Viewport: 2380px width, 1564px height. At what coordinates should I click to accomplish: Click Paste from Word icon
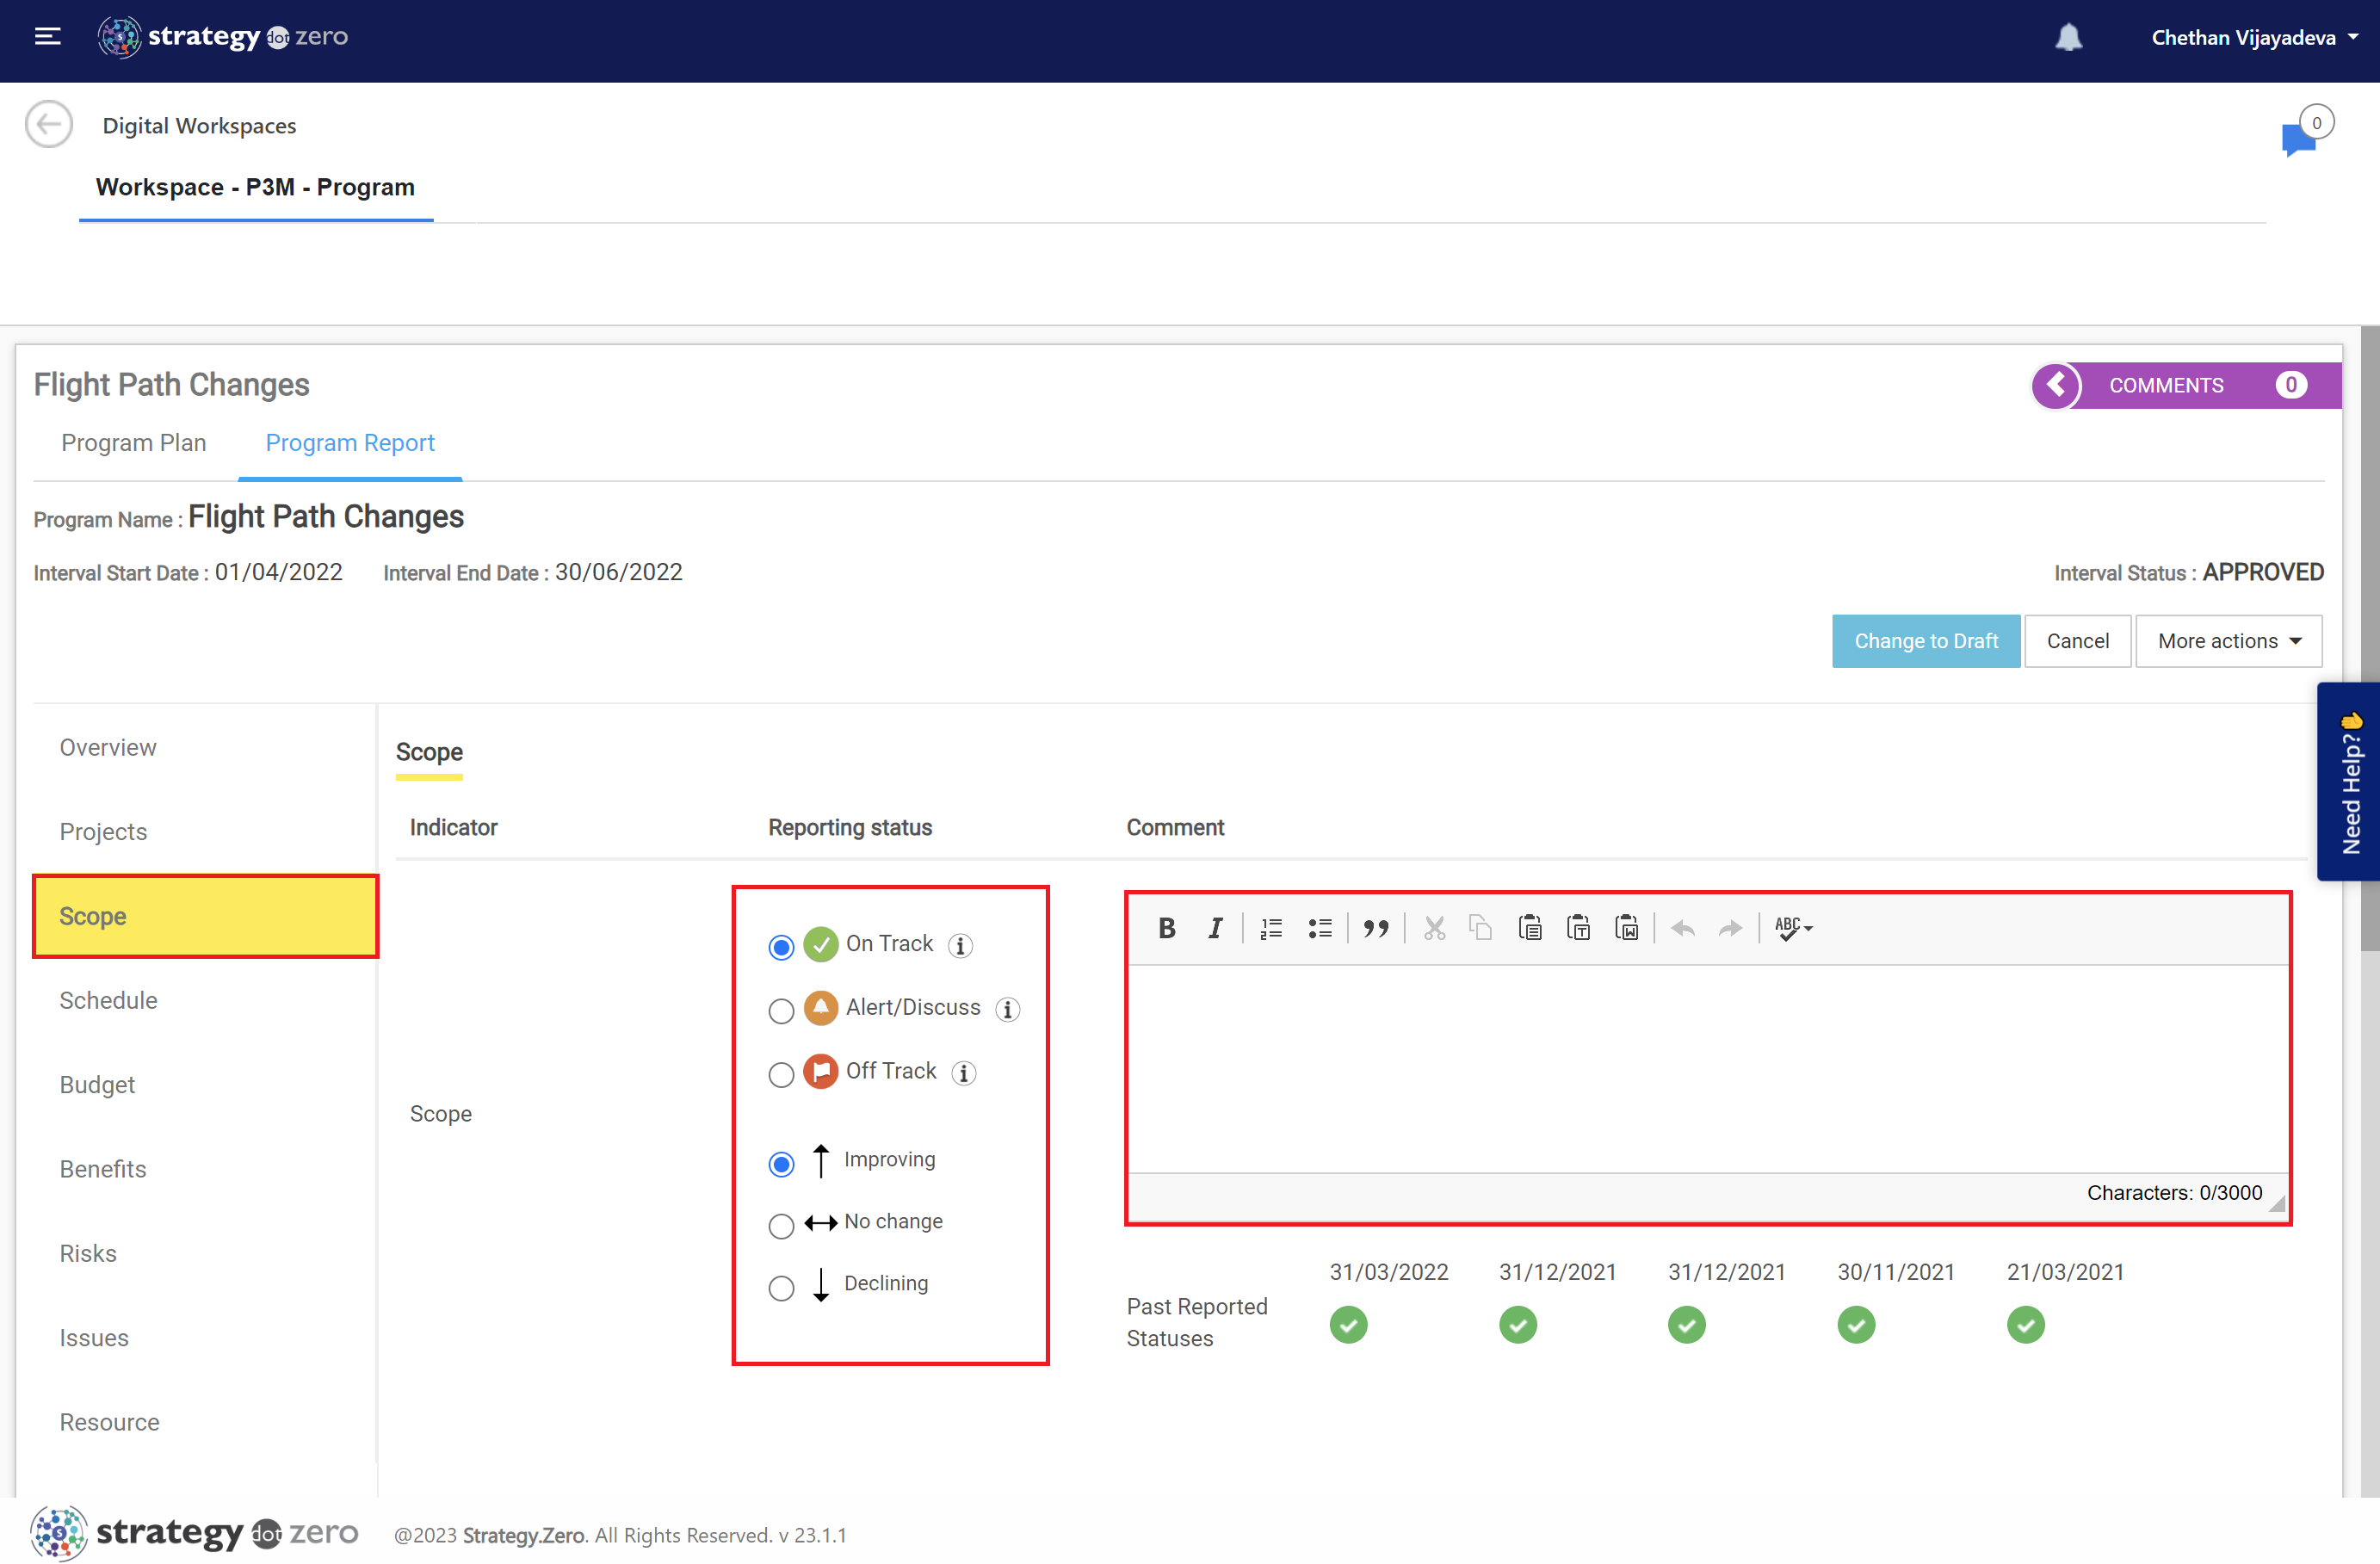[x=1627, y=928]
